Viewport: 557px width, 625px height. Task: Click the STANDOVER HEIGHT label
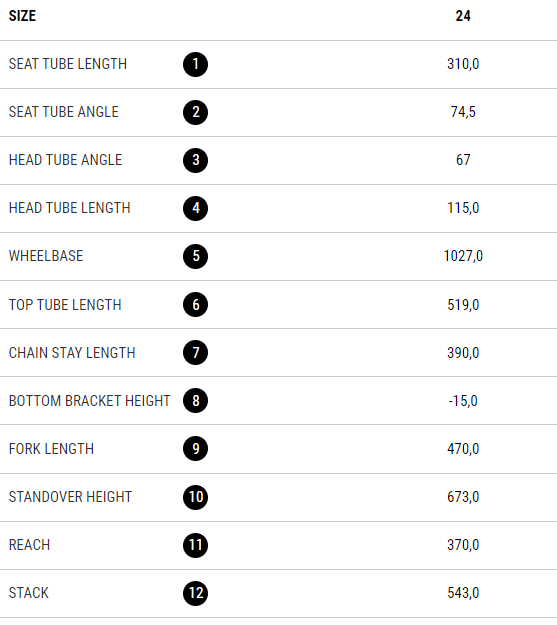point(70,497)
